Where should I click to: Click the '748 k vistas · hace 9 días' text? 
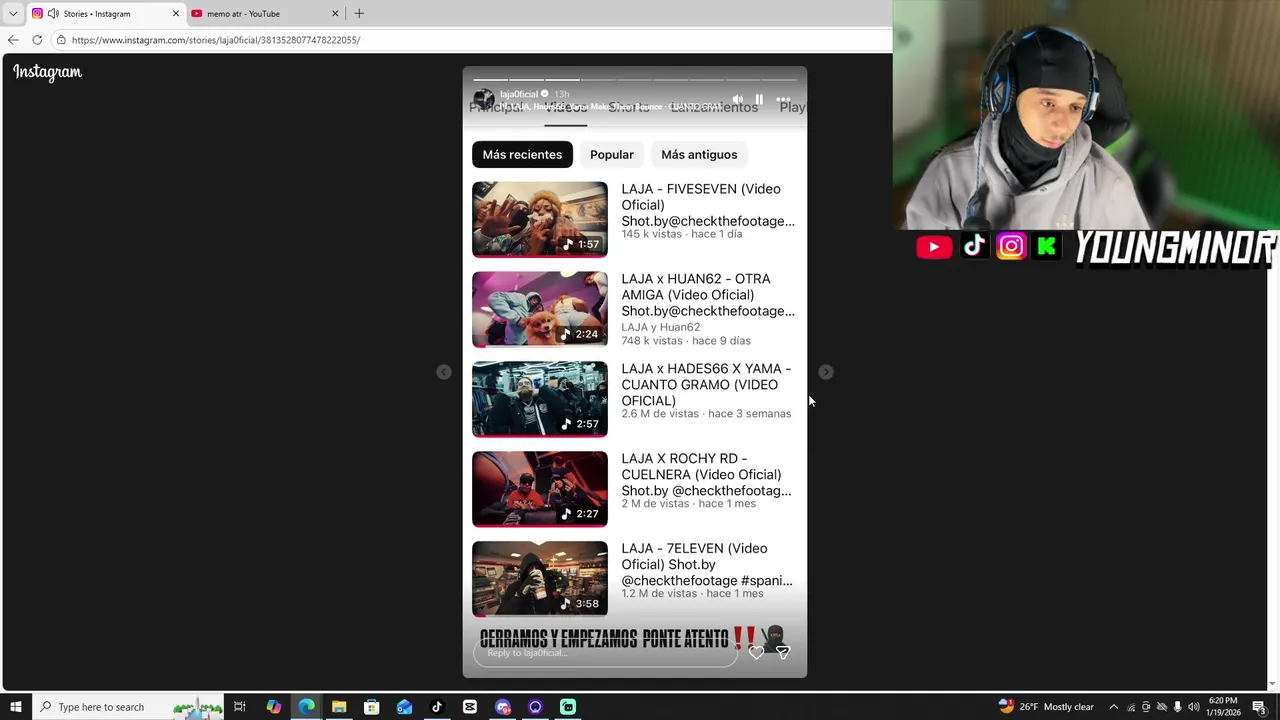click(686, 341)
